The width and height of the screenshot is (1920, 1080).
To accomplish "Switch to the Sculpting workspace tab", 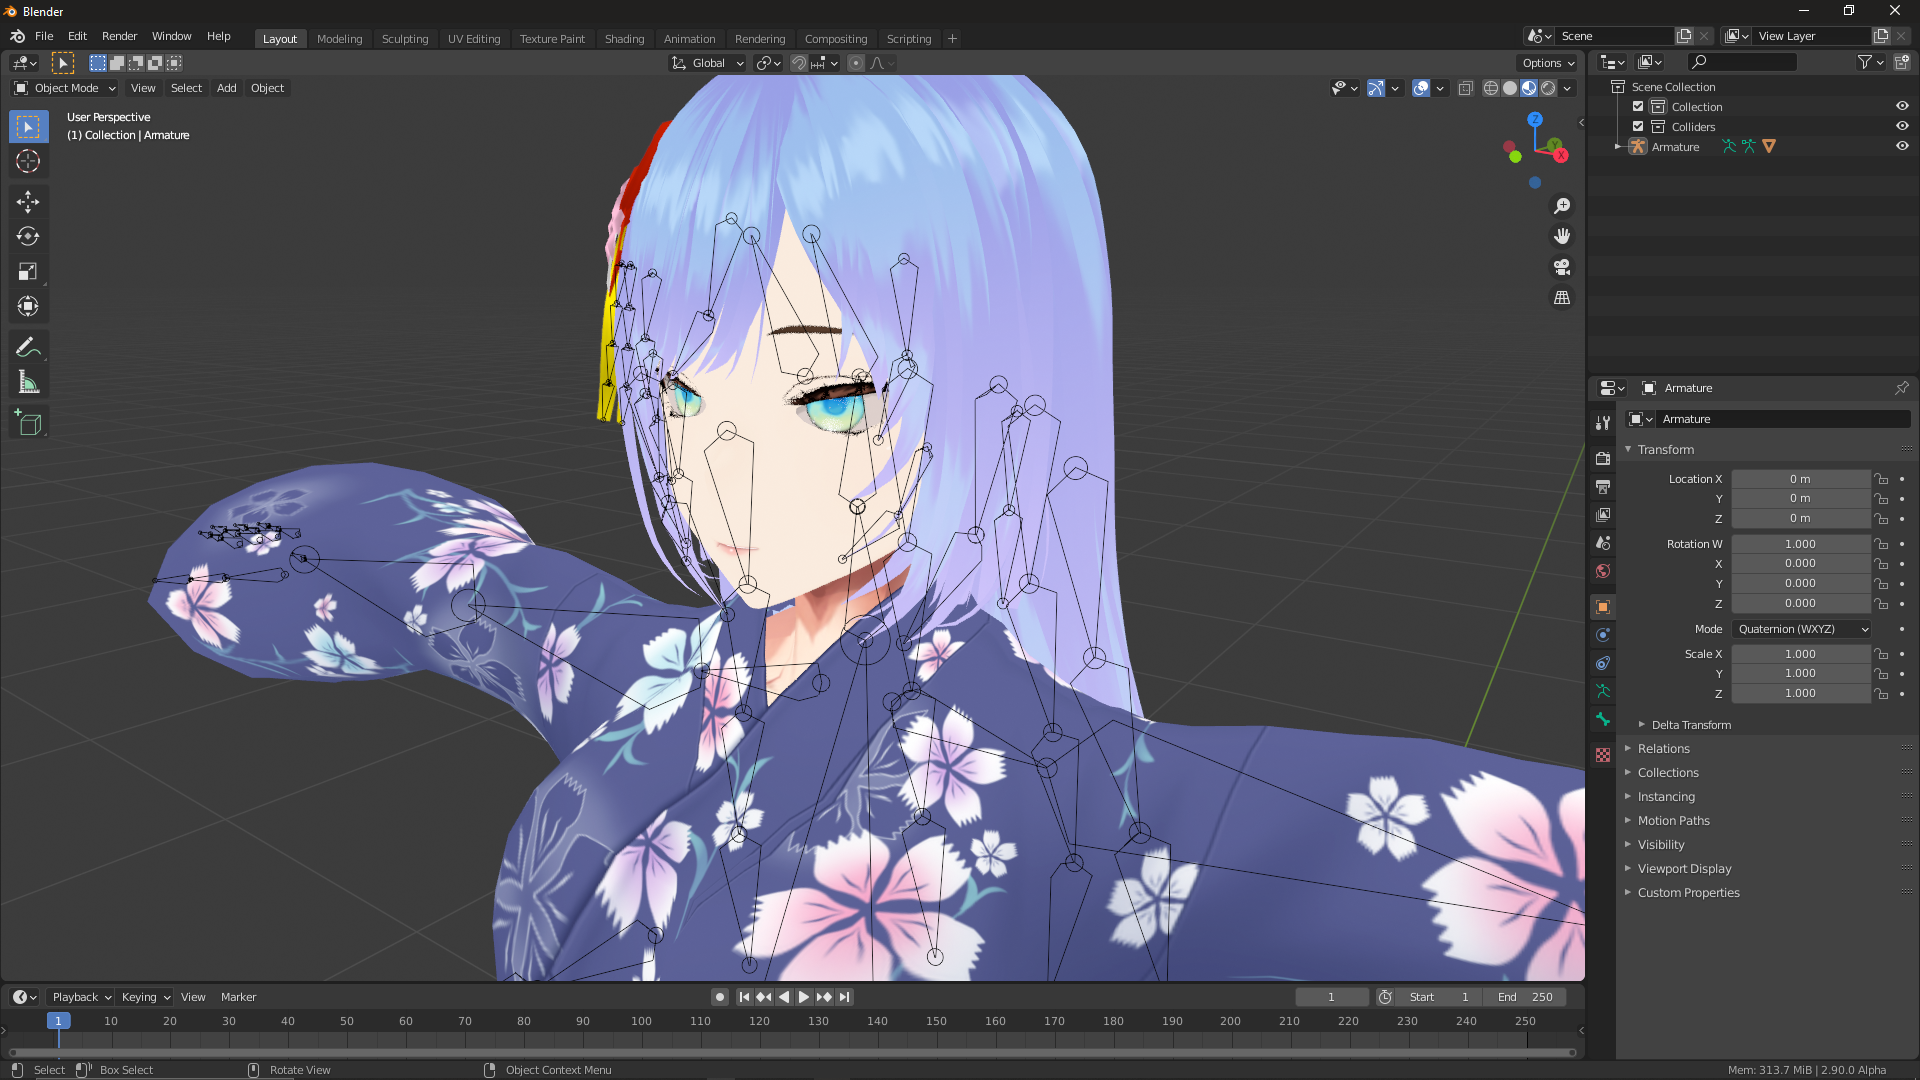I will [405, 39].
